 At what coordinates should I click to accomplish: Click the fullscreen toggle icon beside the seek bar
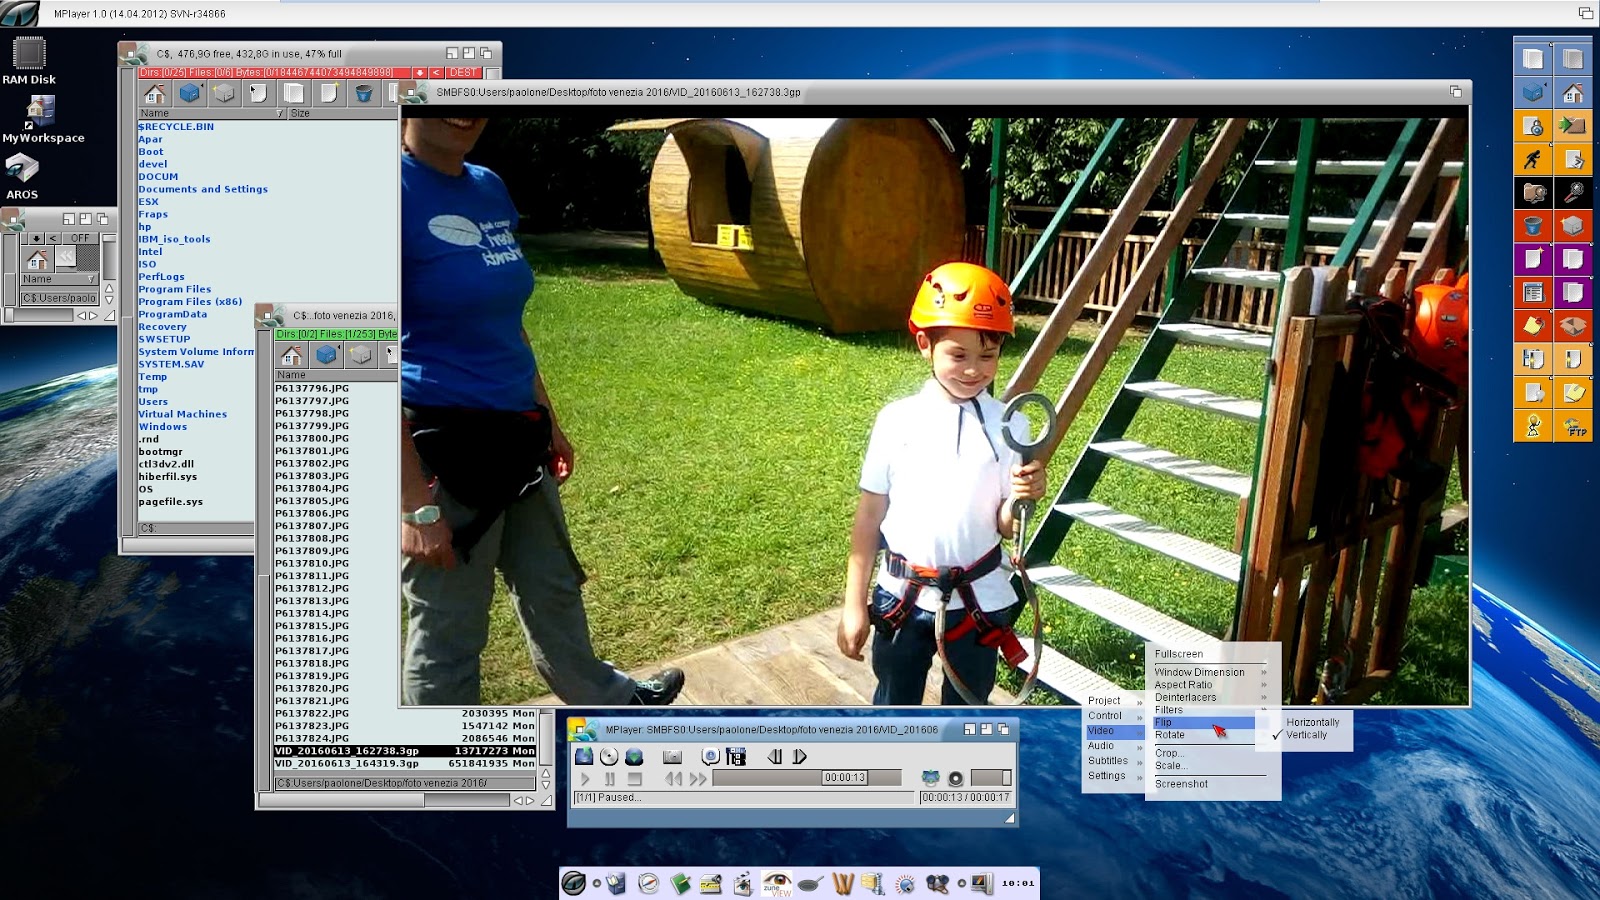[930, 778]
